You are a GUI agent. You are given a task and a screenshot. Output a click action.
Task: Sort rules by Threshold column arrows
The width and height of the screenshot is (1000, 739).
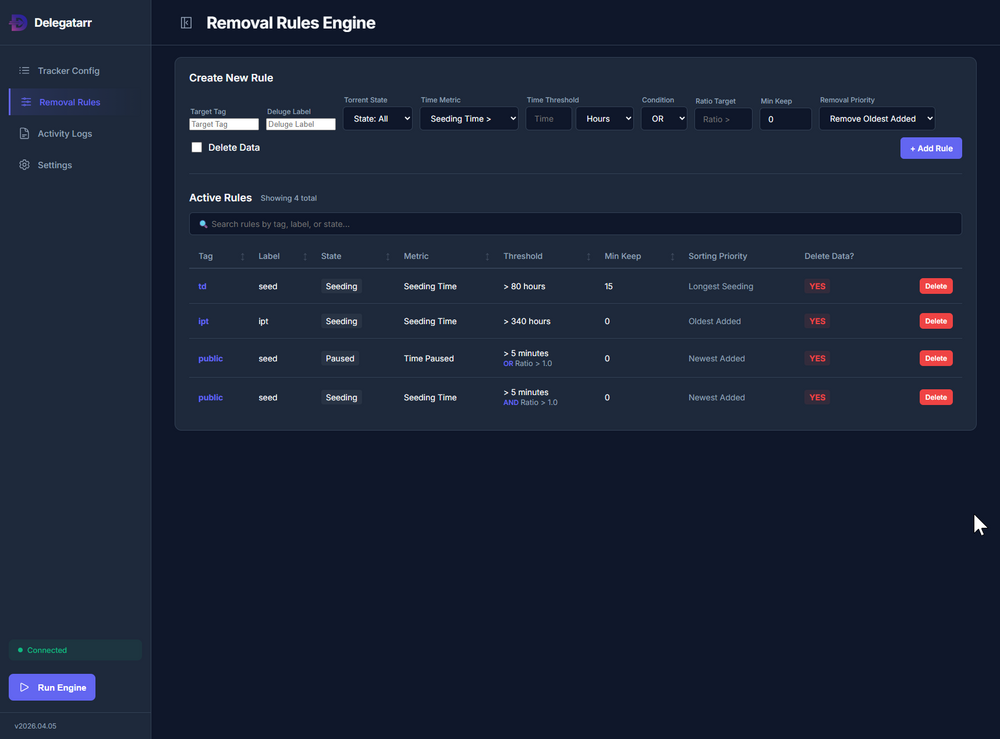[588, 256]
